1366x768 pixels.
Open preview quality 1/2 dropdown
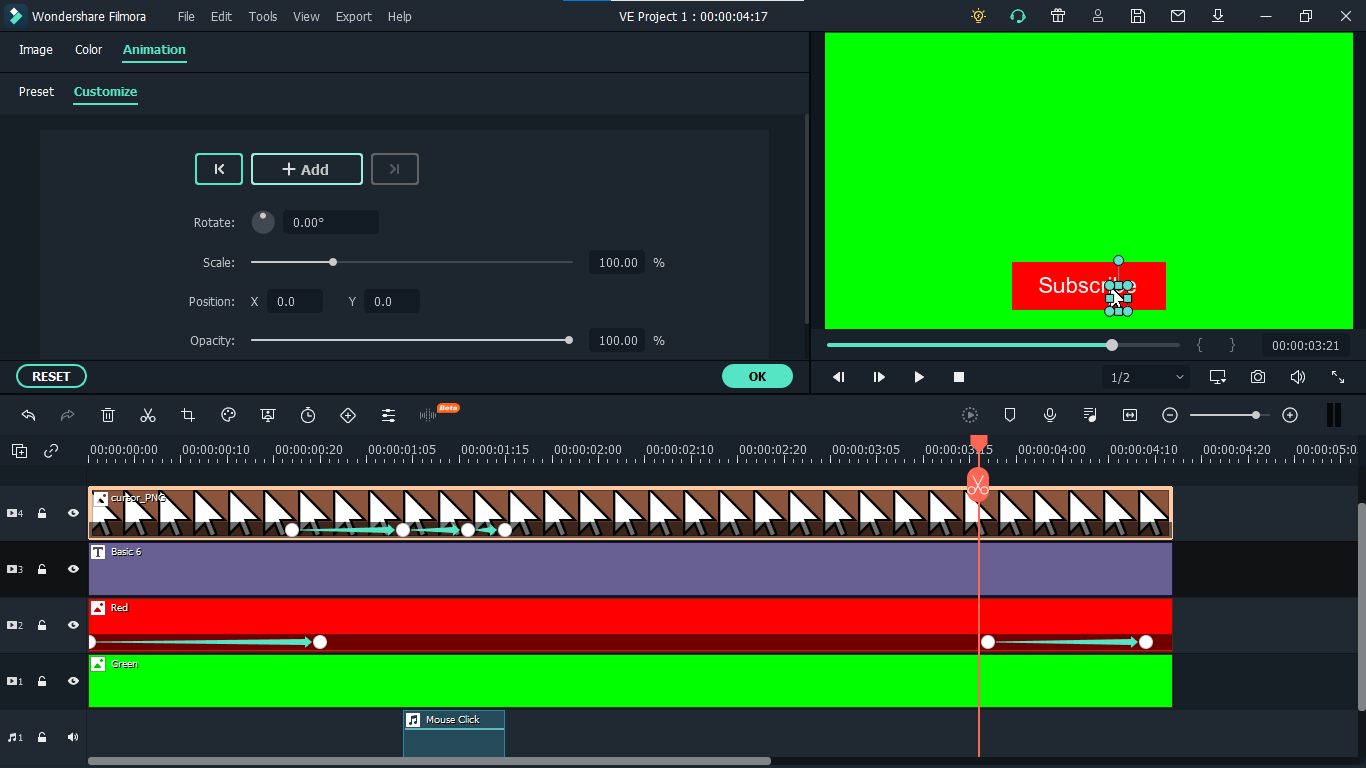point(1147,377)
